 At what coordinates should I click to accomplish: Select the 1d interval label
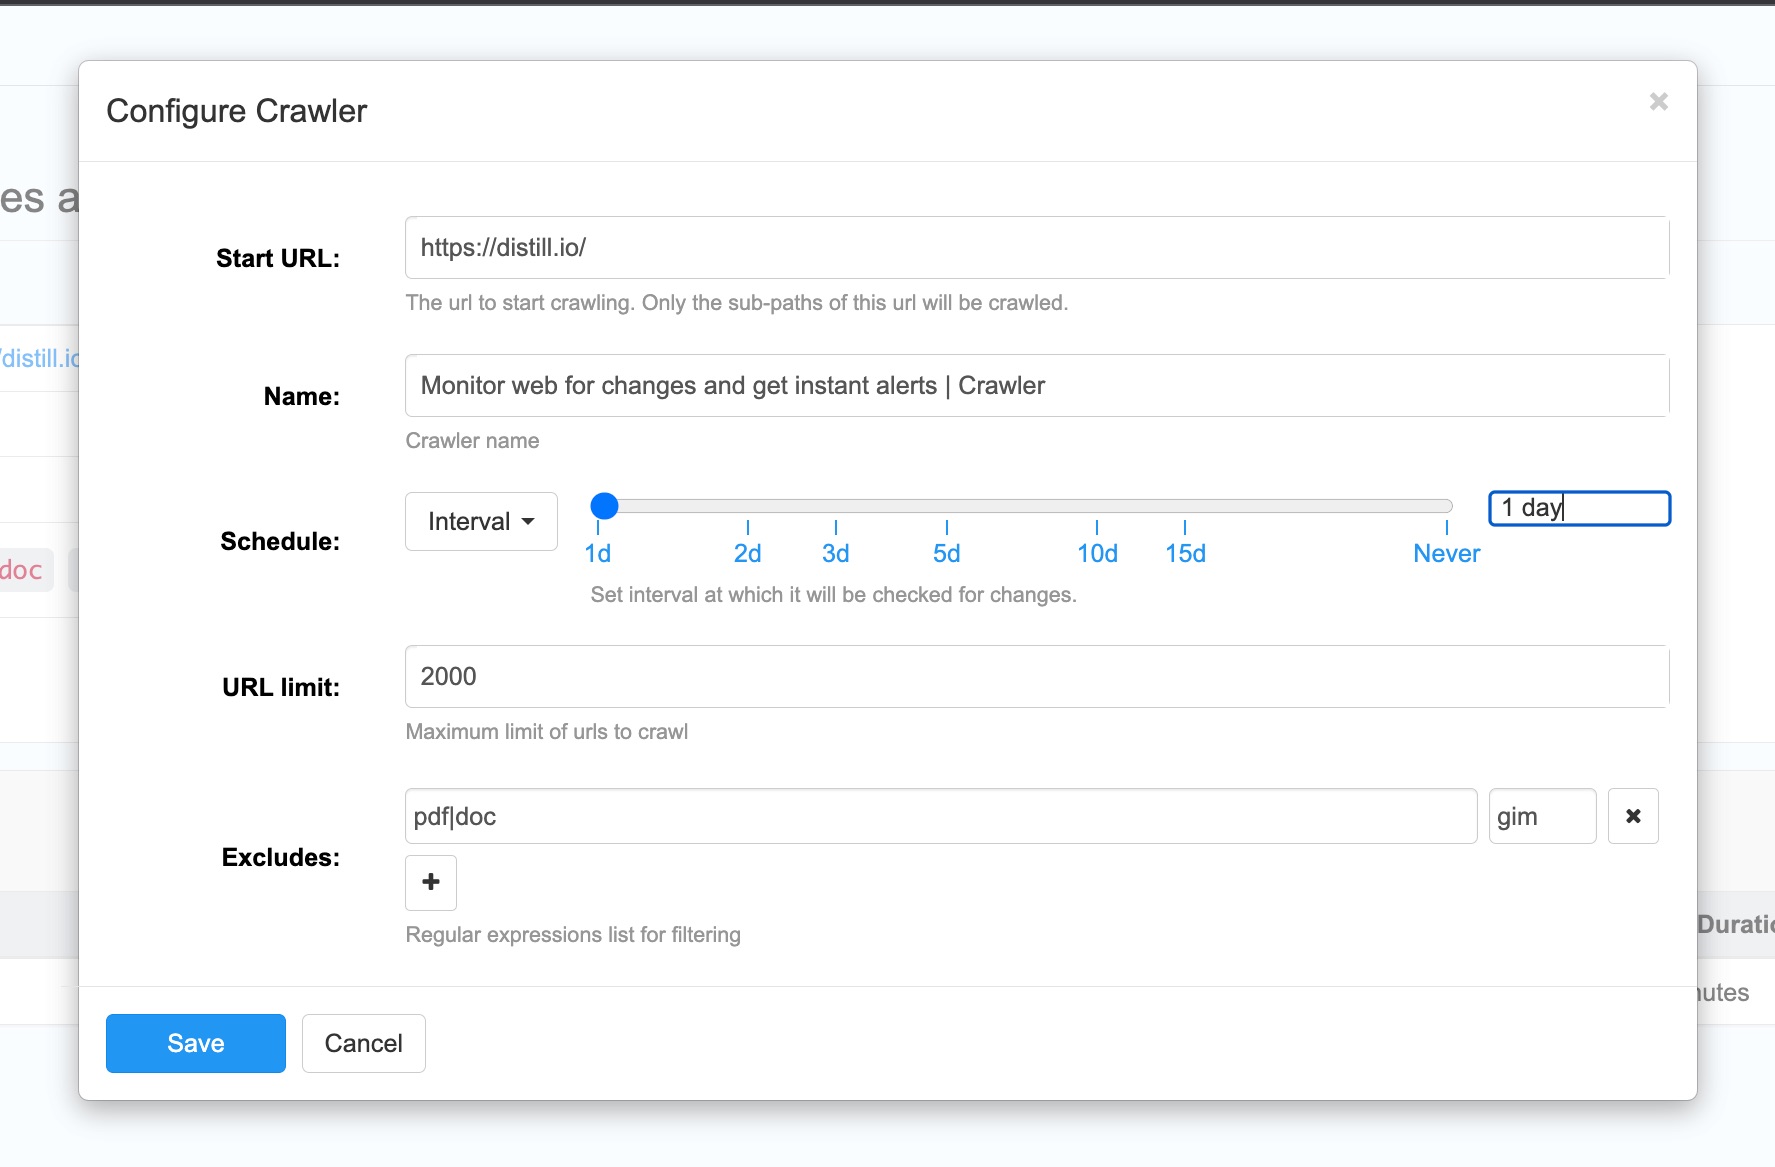(x=598, y=552)
